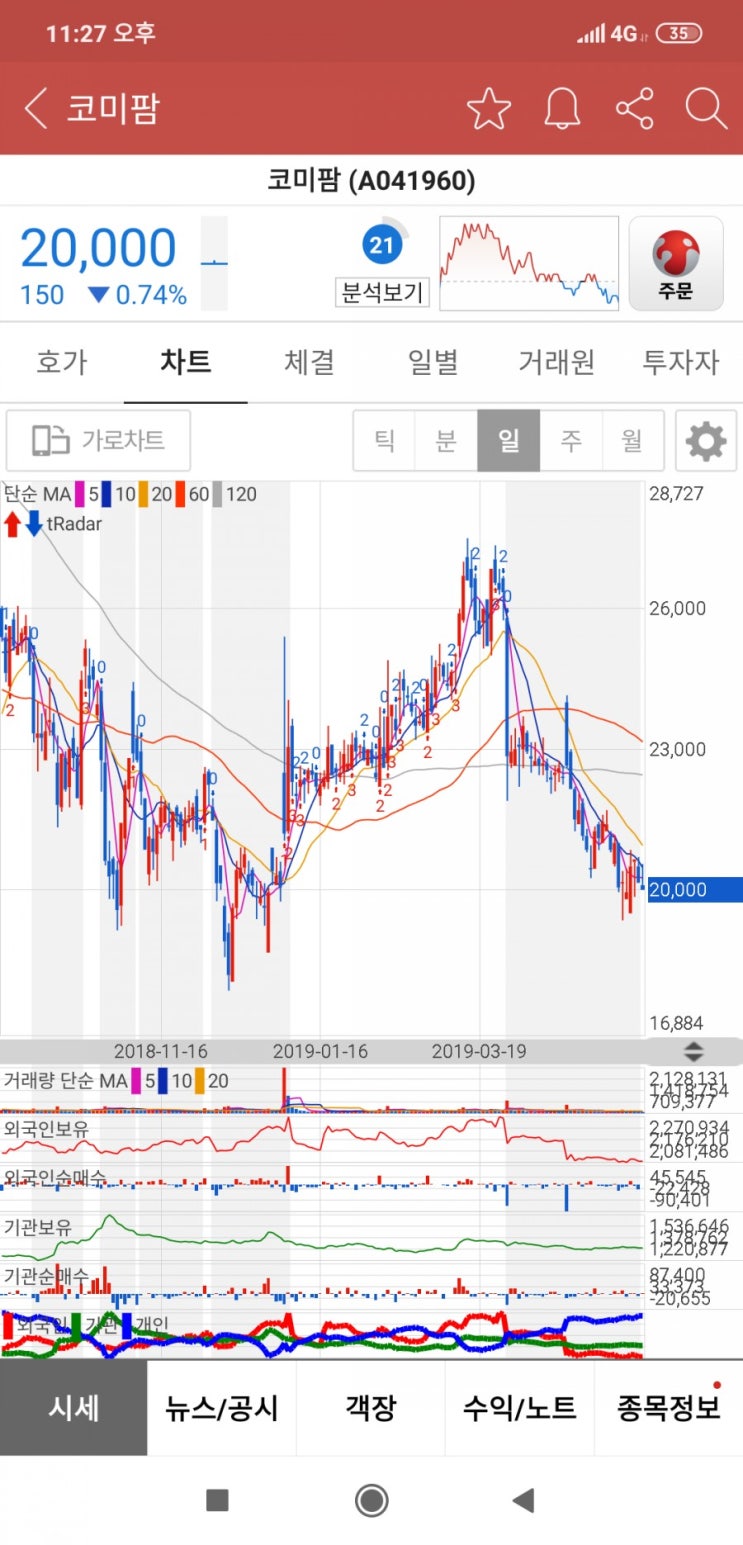Image resolution: width=743 pixels, height=1545 pixels.
Task: Switch to the 호가 tab
Action: [62, 362]
